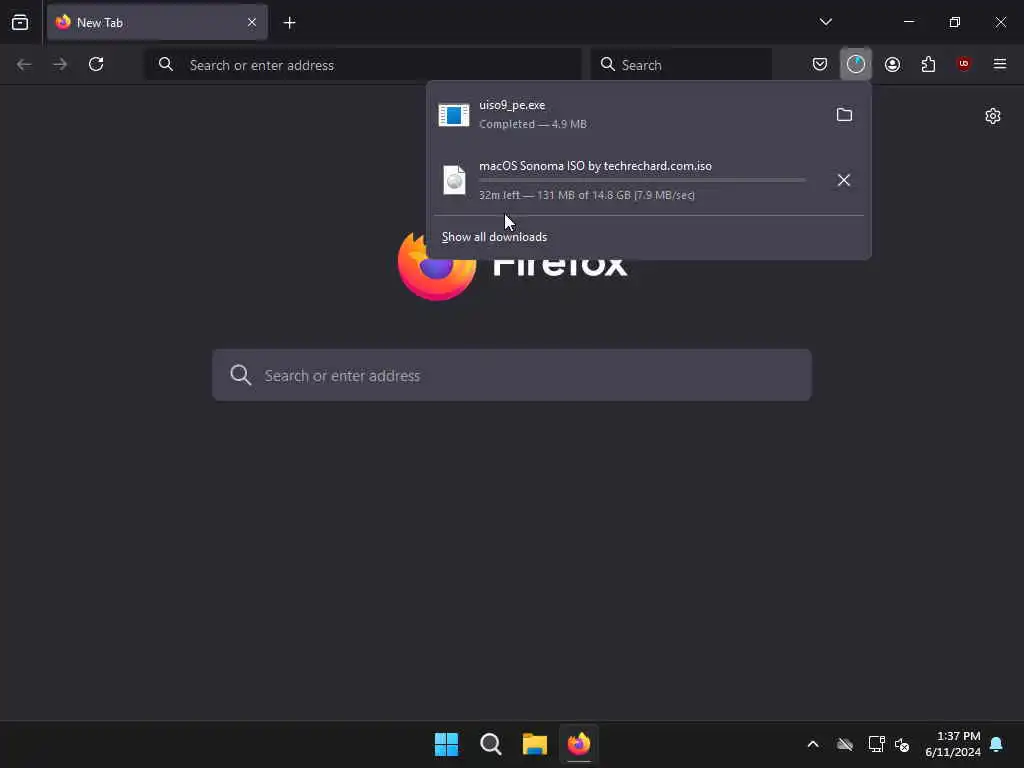The image size is (1024, 768).
Task: Expand the list all tabs chevron
Action: 825,22
